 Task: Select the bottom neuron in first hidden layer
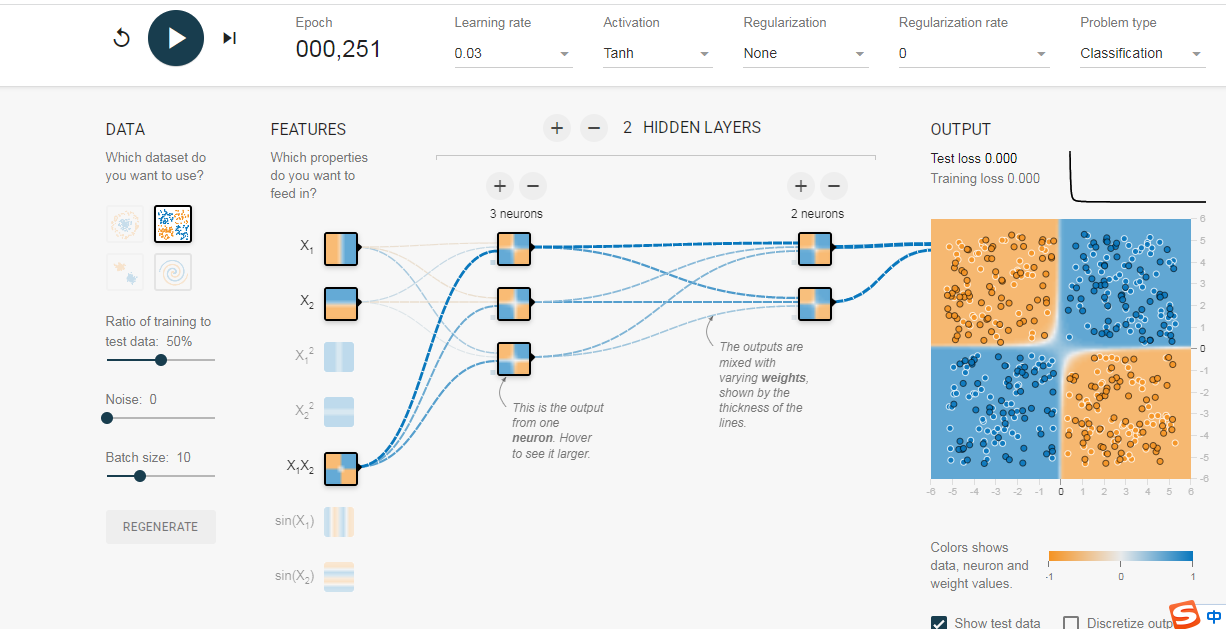514,358
